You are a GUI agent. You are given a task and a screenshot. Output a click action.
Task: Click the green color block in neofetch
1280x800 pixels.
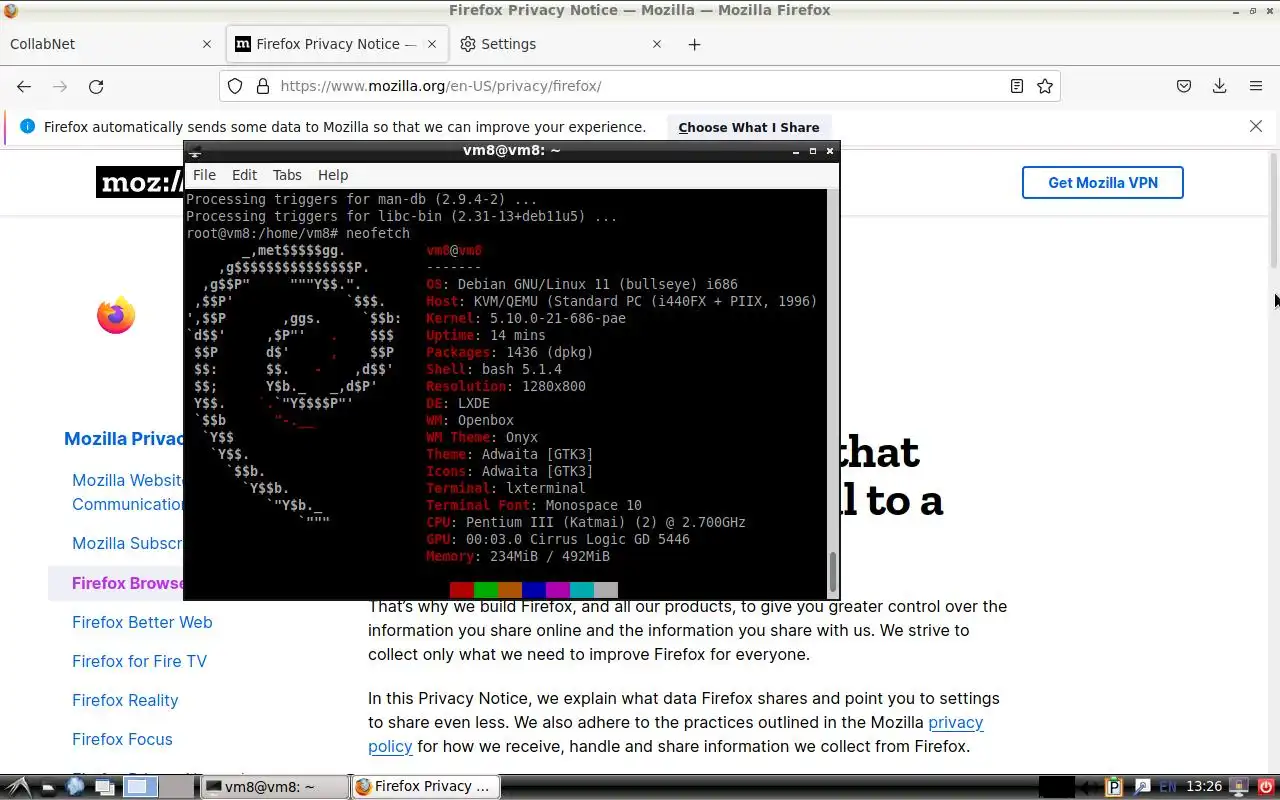click(485, 590)
